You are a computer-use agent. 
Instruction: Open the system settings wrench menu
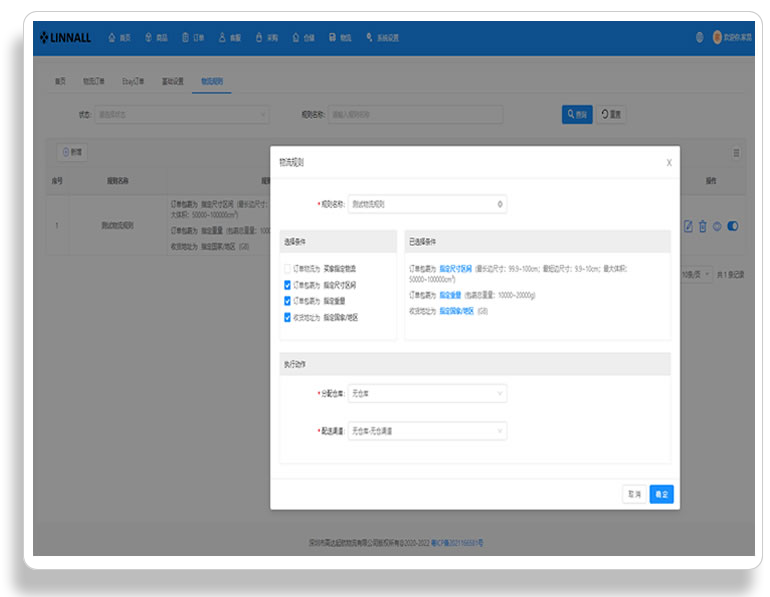[x=382, y=38]
